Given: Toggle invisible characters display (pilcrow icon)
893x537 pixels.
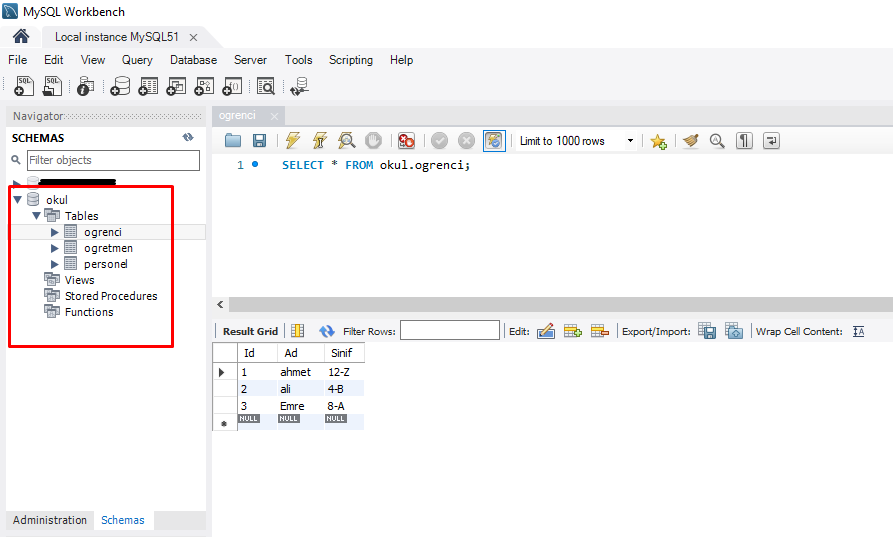Looking at the screenshot, I should click(744, 141).
